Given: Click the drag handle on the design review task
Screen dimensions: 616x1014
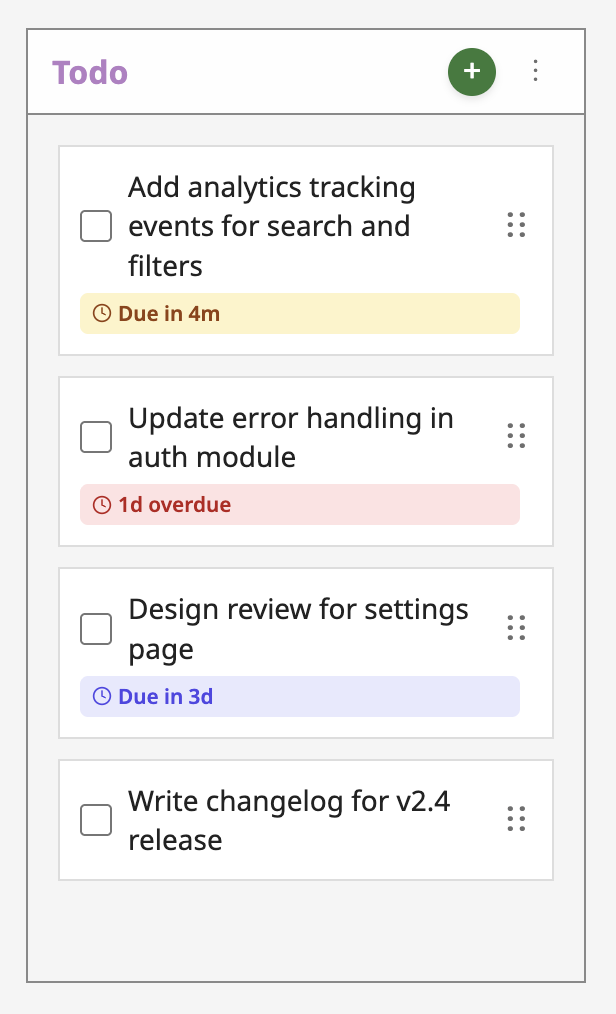Looking at the screenshot, I should [517, 628].
